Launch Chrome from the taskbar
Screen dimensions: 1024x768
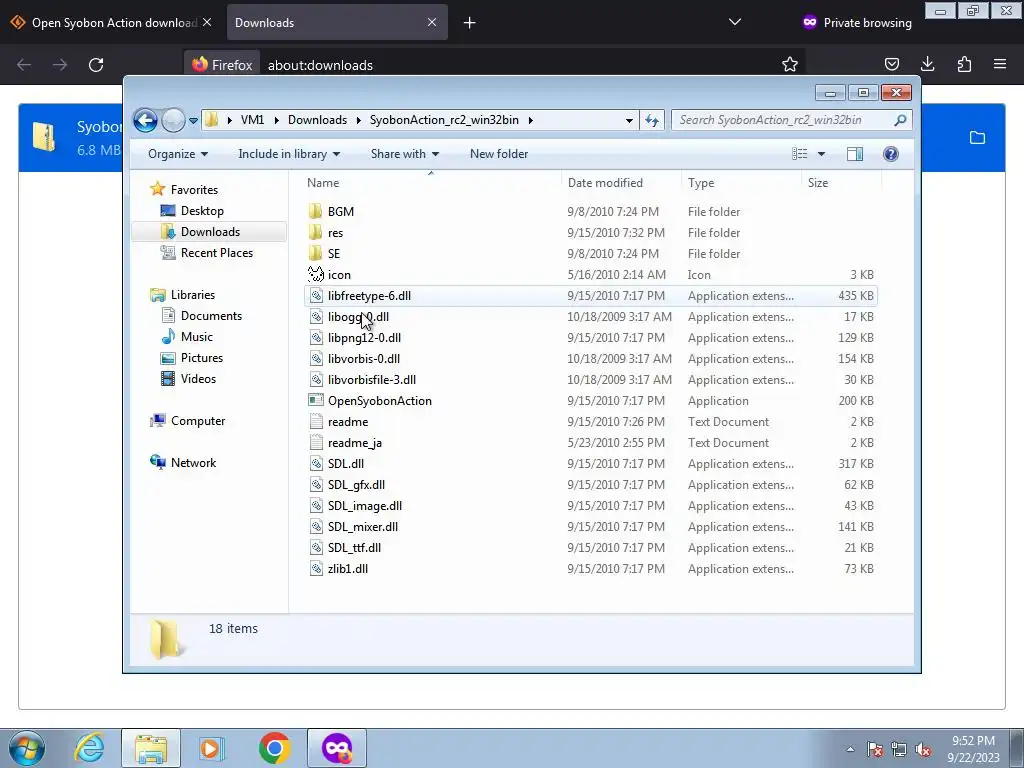click(274, 748)
